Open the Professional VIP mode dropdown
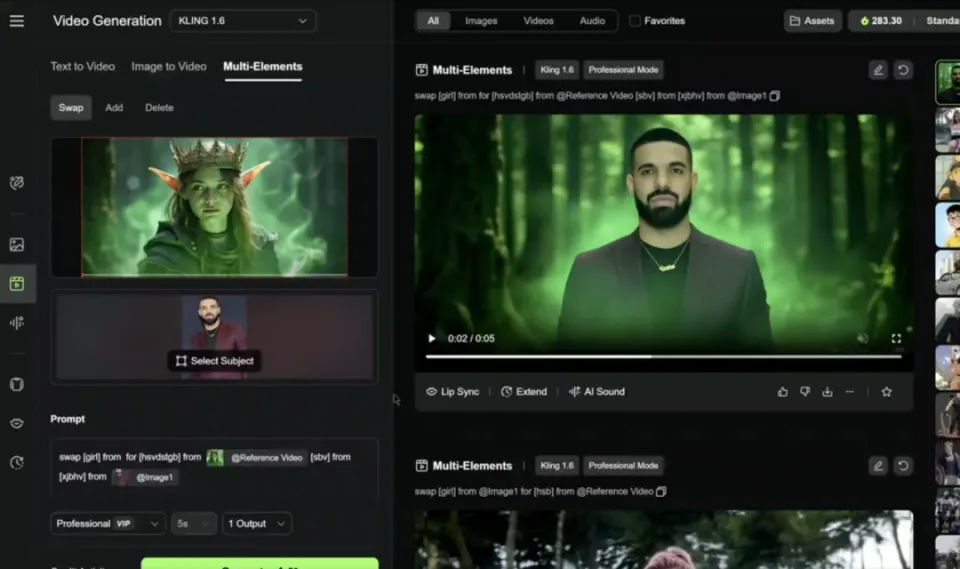 point(108,524)
